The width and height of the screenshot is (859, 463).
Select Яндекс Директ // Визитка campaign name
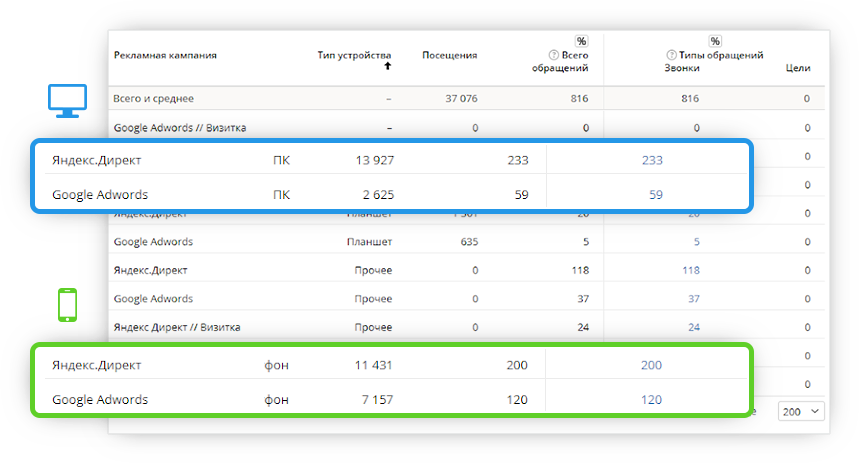(177, 327)
